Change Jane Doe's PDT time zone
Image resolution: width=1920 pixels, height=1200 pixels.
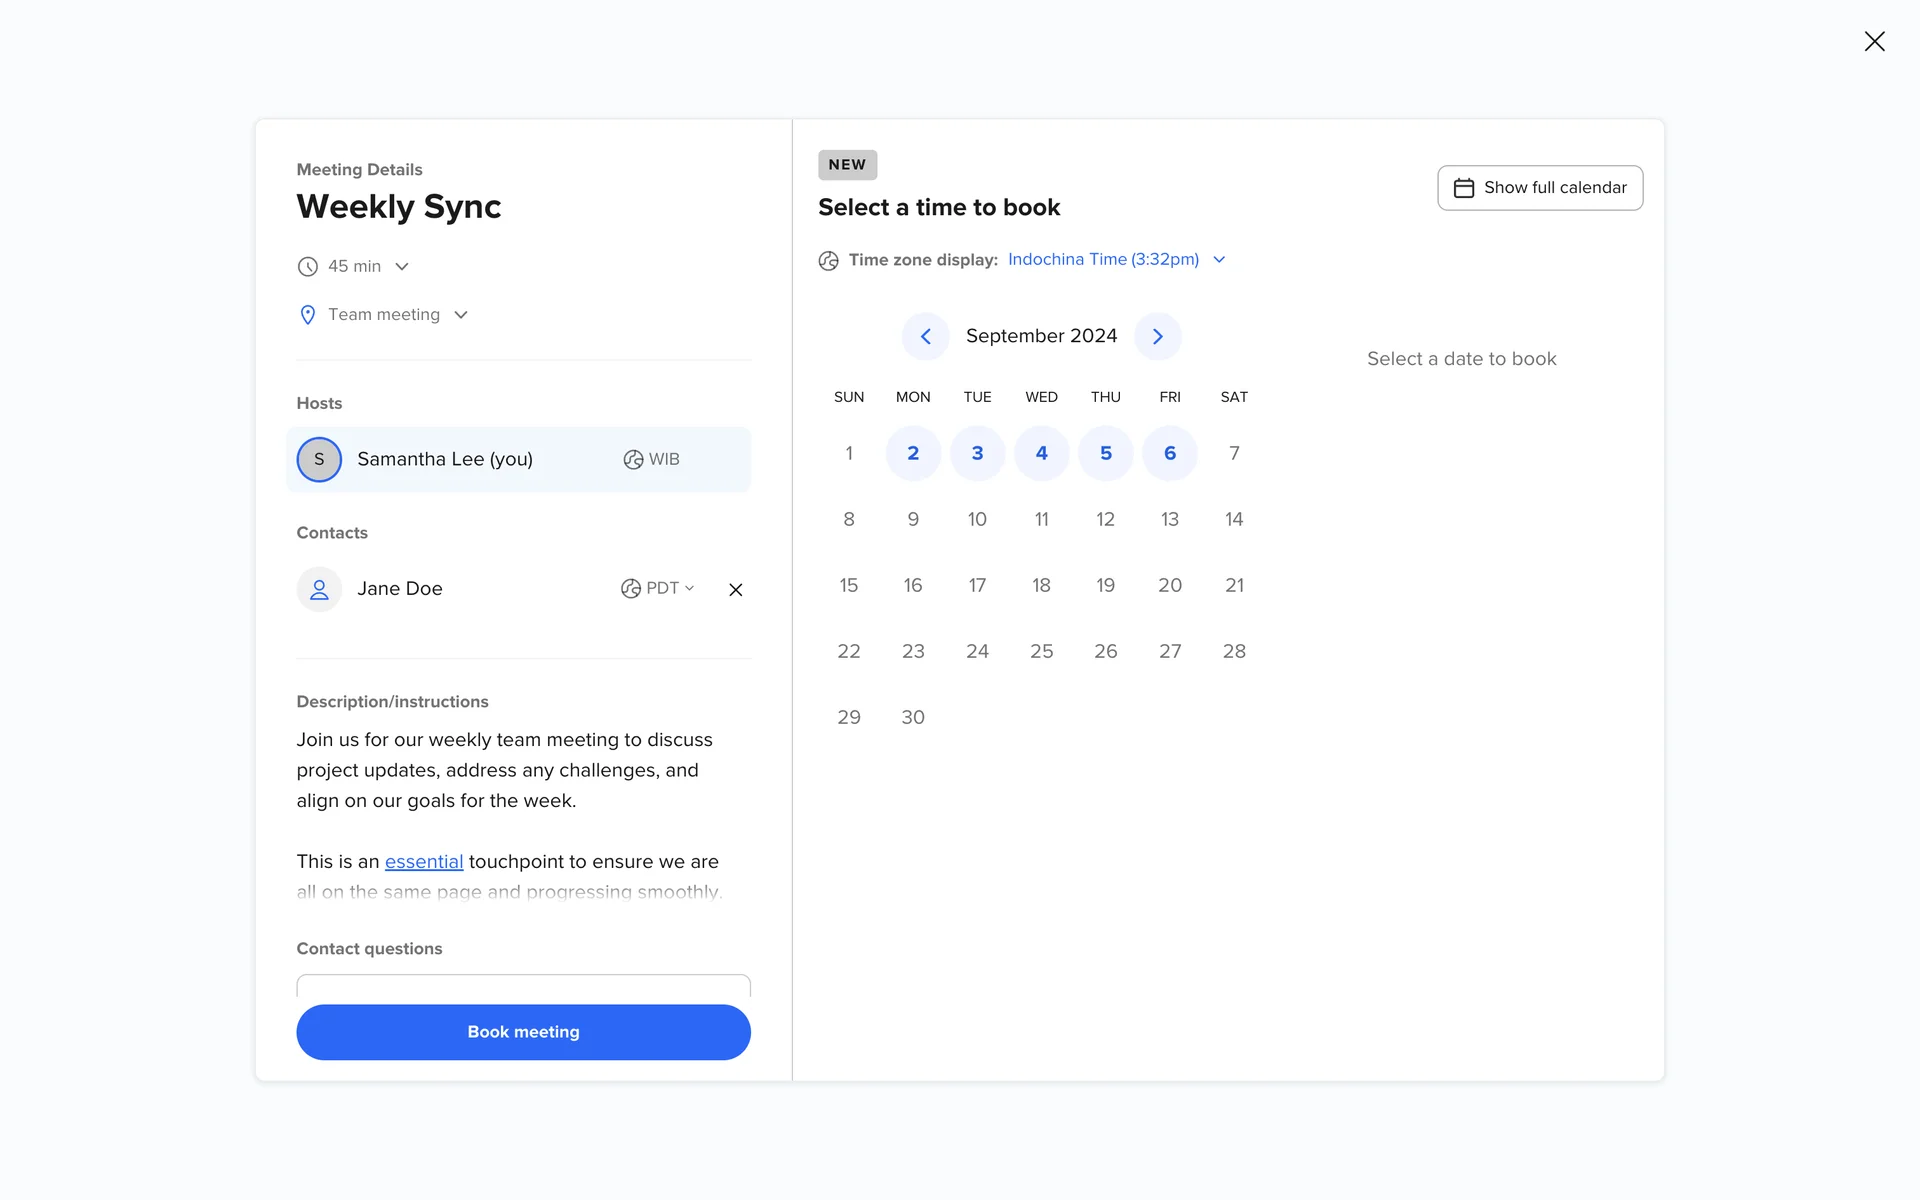point(658,589)
